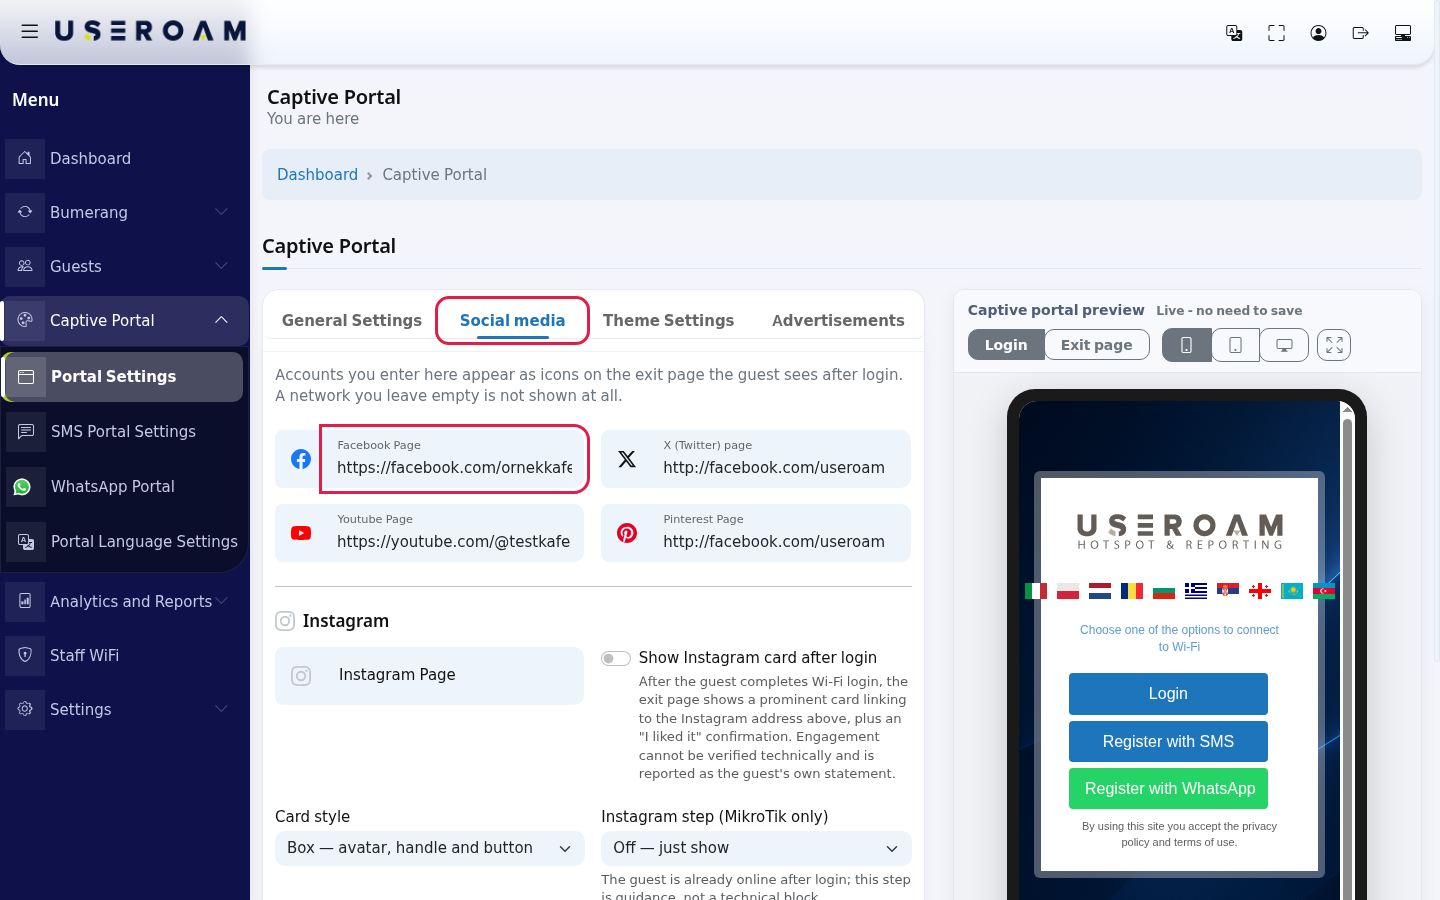Go to the Advertisements tab
The height and width of the screenshot is (900, 1440).
click(x=838, y=320)
